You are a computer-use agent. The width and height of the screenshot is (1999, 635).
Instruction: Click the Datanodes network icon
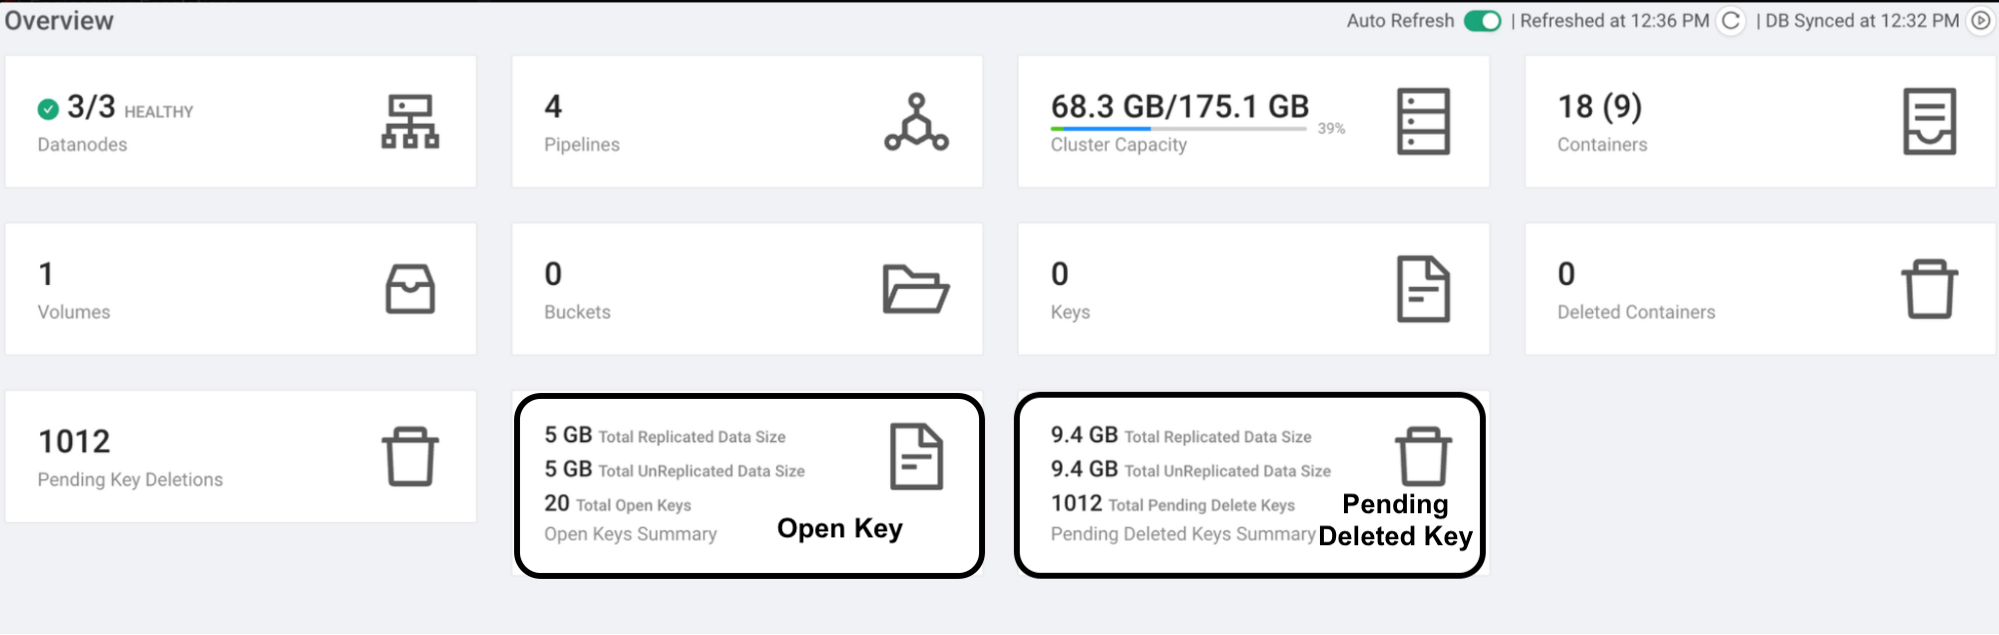click(x=410, y=122)
